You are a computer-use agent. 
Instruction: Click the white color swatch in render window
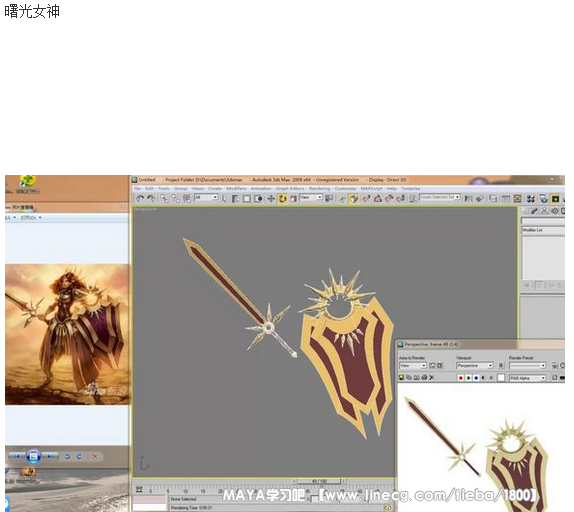[501, 378]
